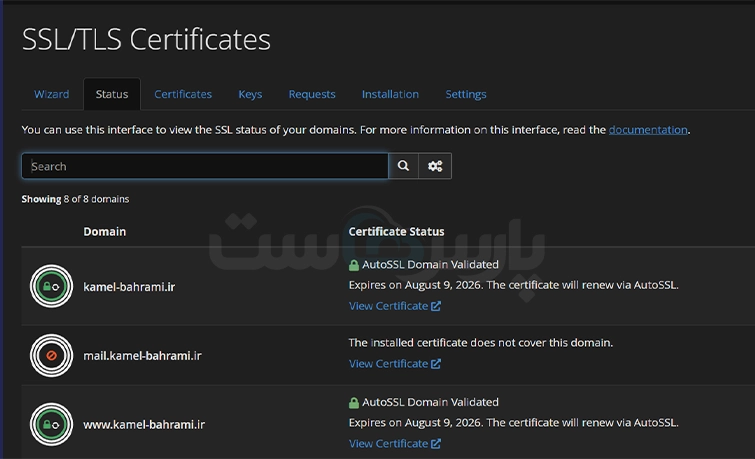Open the Requests tab
The image size is (755, 459).
tap(312, 94)
